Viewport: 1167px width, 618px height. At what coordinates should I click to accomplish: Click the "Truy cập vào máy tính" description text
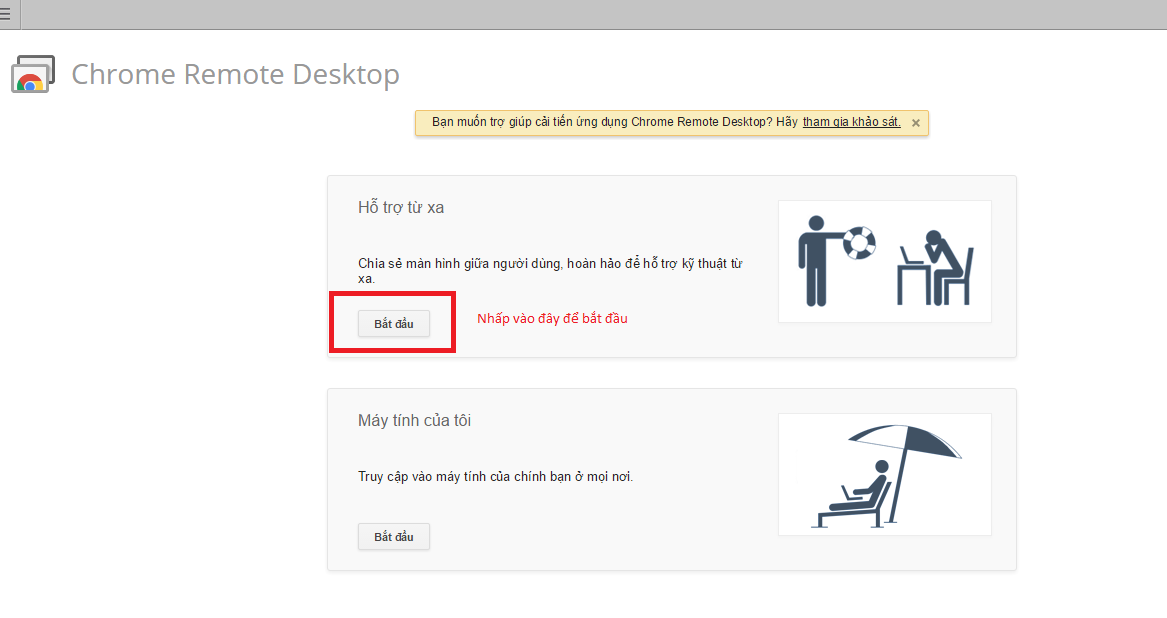click(496, 477)
